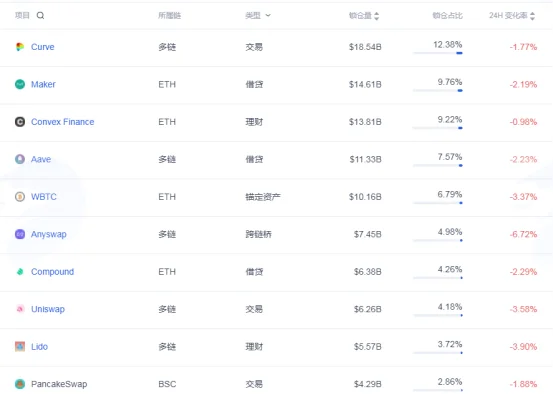The image size is (554, 394).
Task: Click the Anyswap purple logo icon
Action: click(20, 234)
